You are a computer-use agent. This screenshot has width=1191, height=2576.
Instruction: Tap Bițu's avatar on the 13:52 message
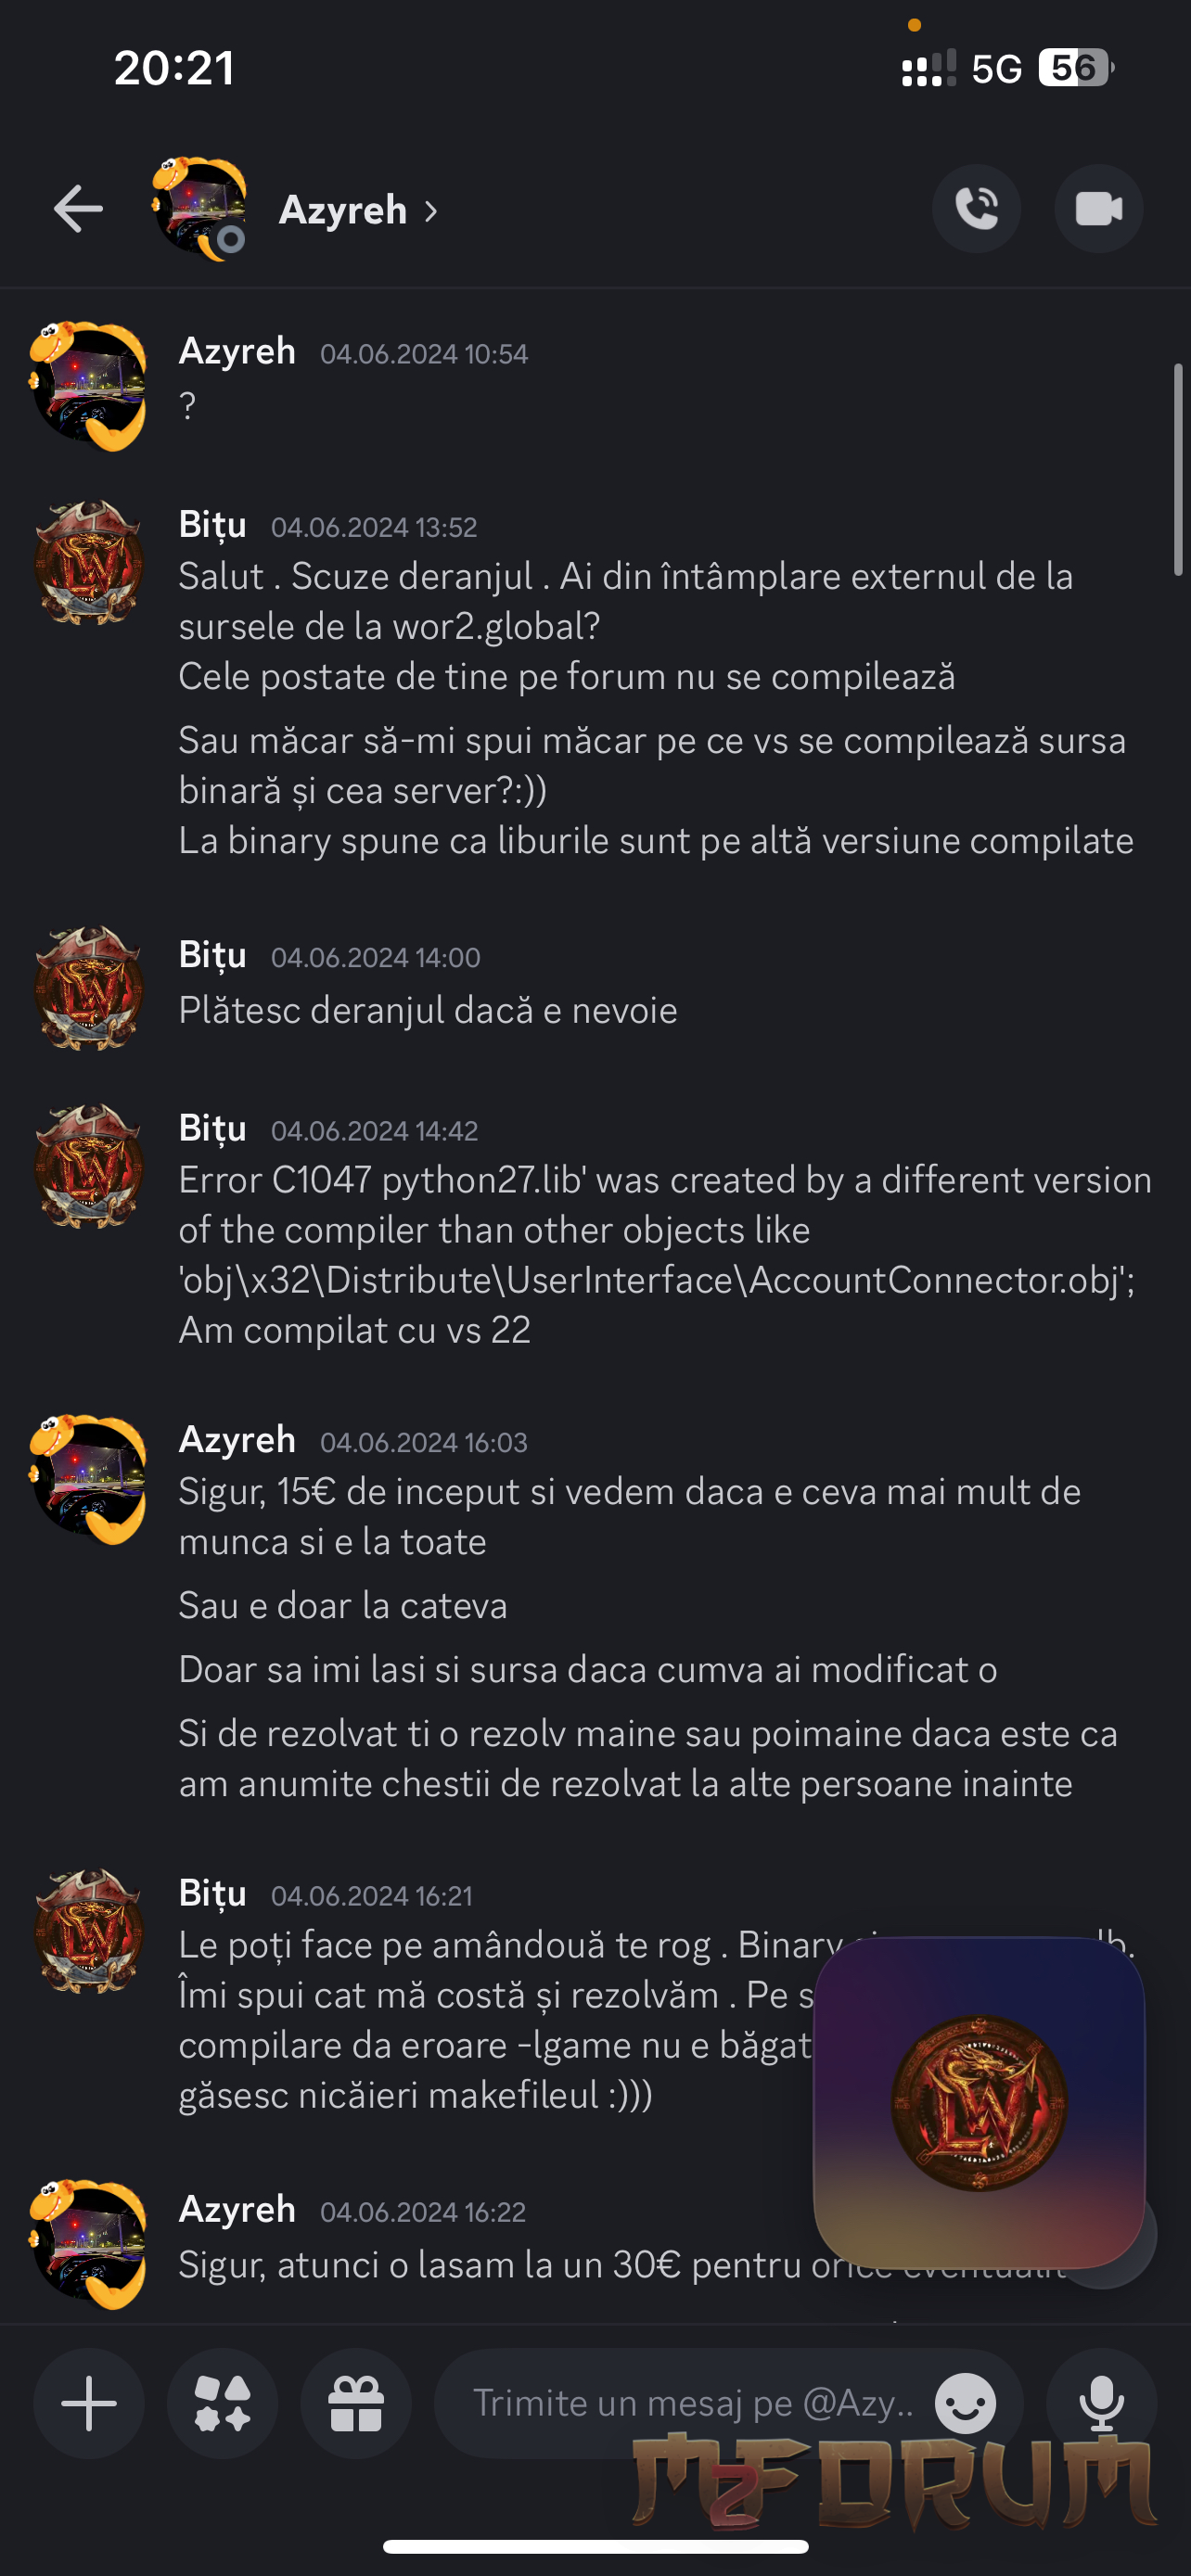(x=89, y=563)
